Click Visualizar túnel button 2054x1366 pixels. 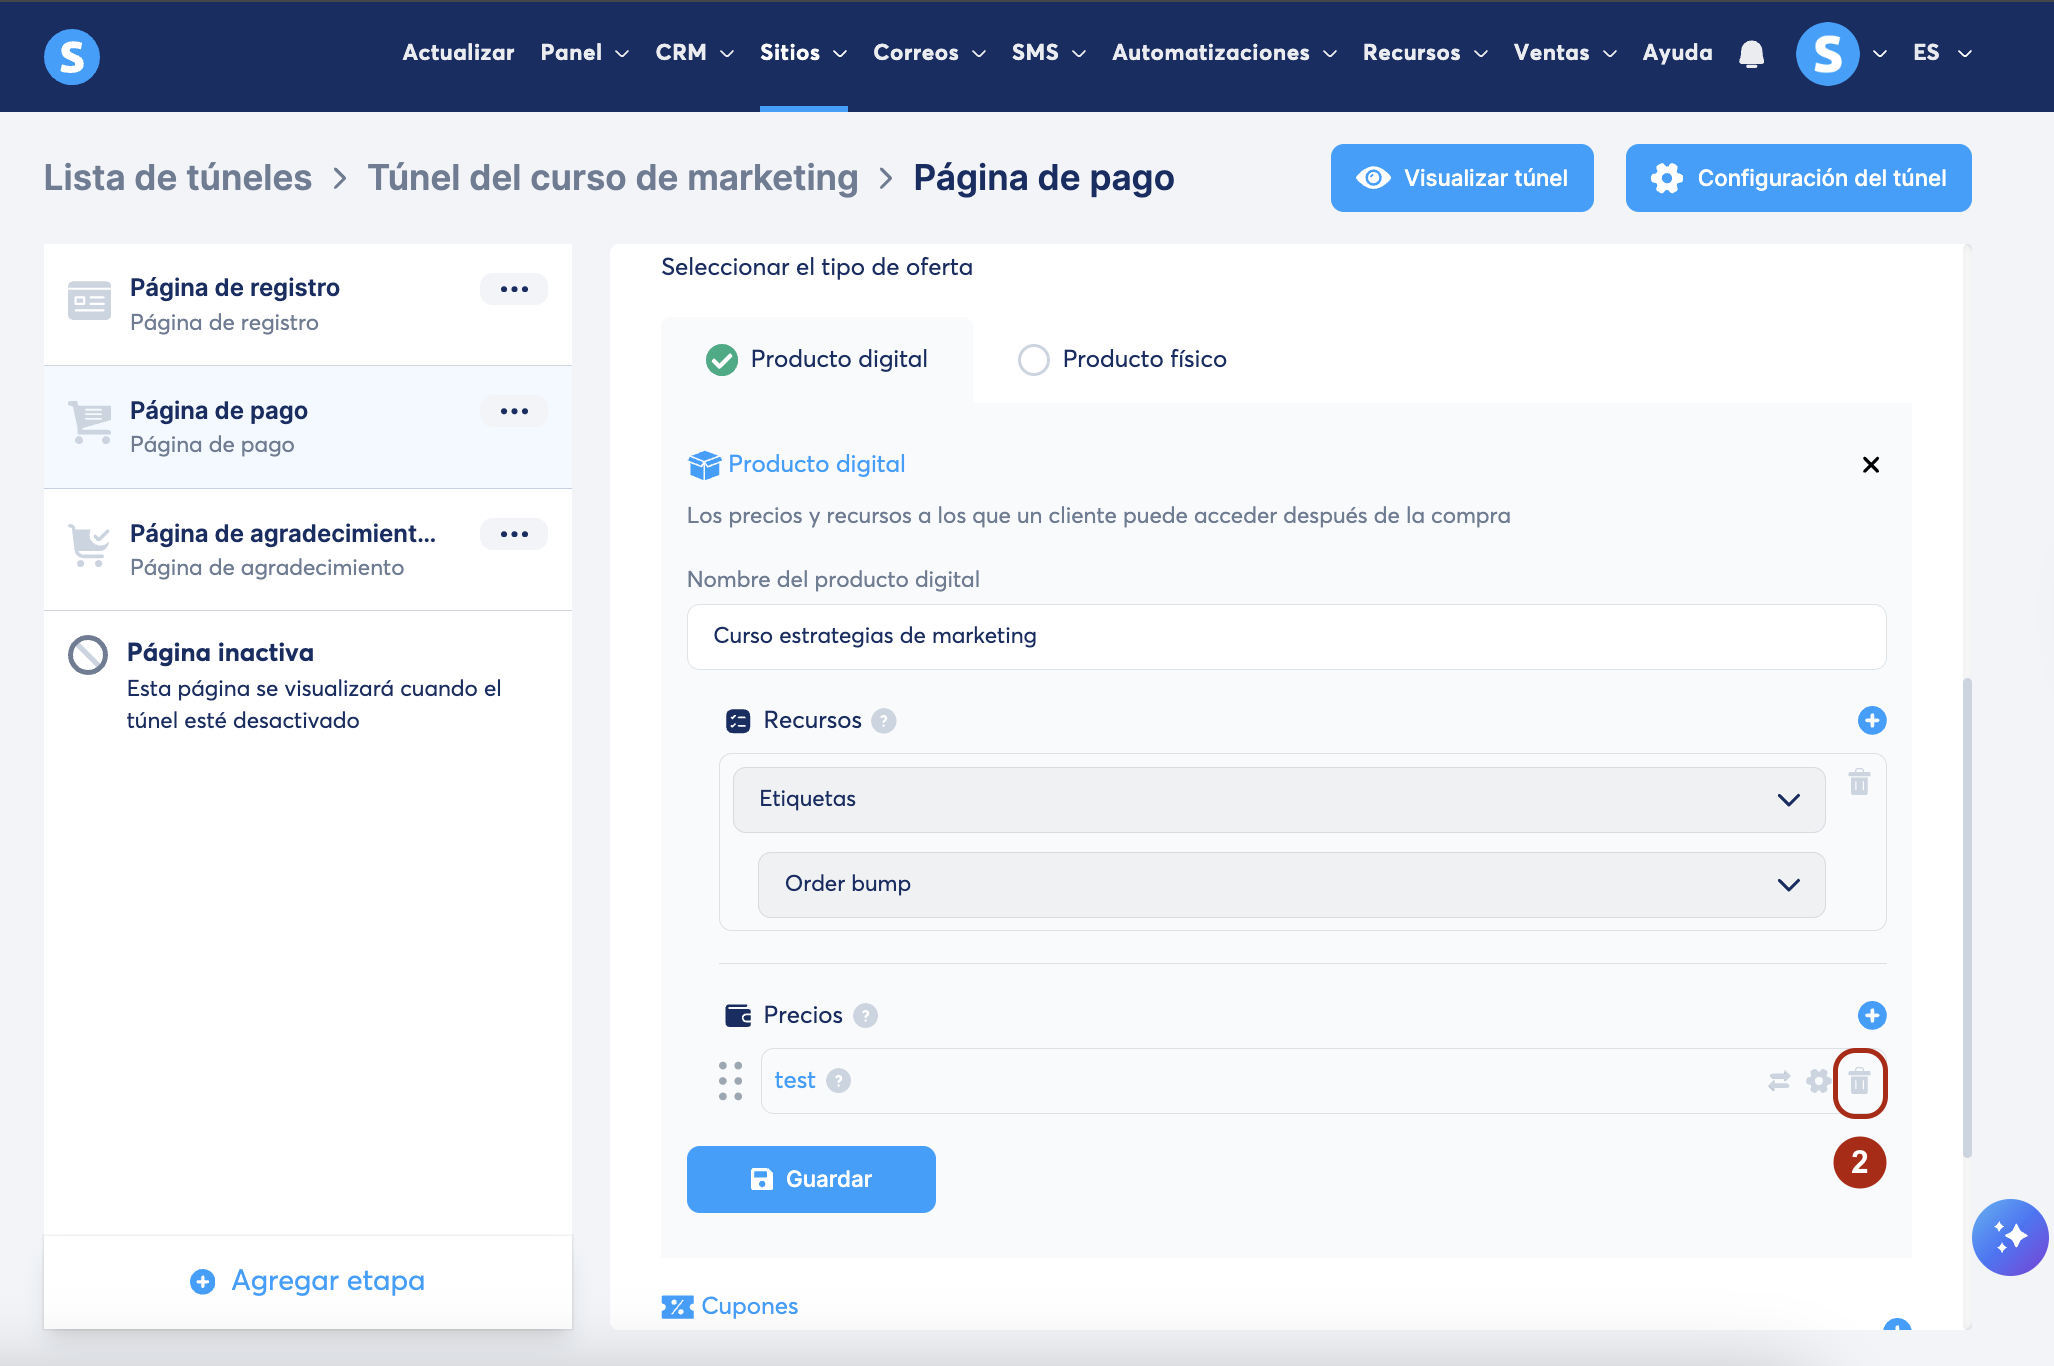1461,178
